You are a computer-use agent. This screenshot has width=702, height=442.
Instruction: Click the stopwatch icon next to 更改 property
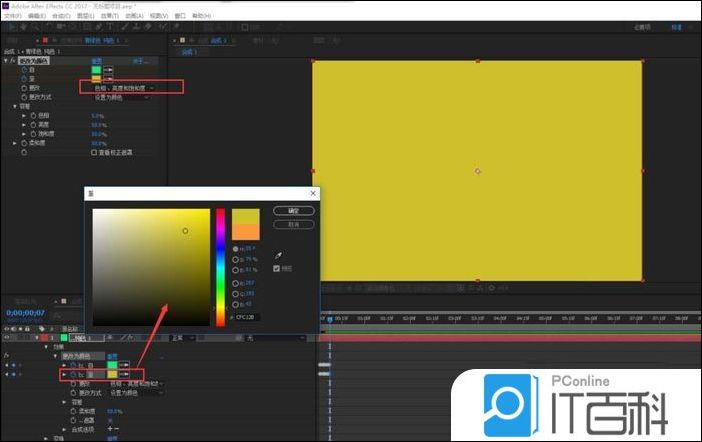23,88
